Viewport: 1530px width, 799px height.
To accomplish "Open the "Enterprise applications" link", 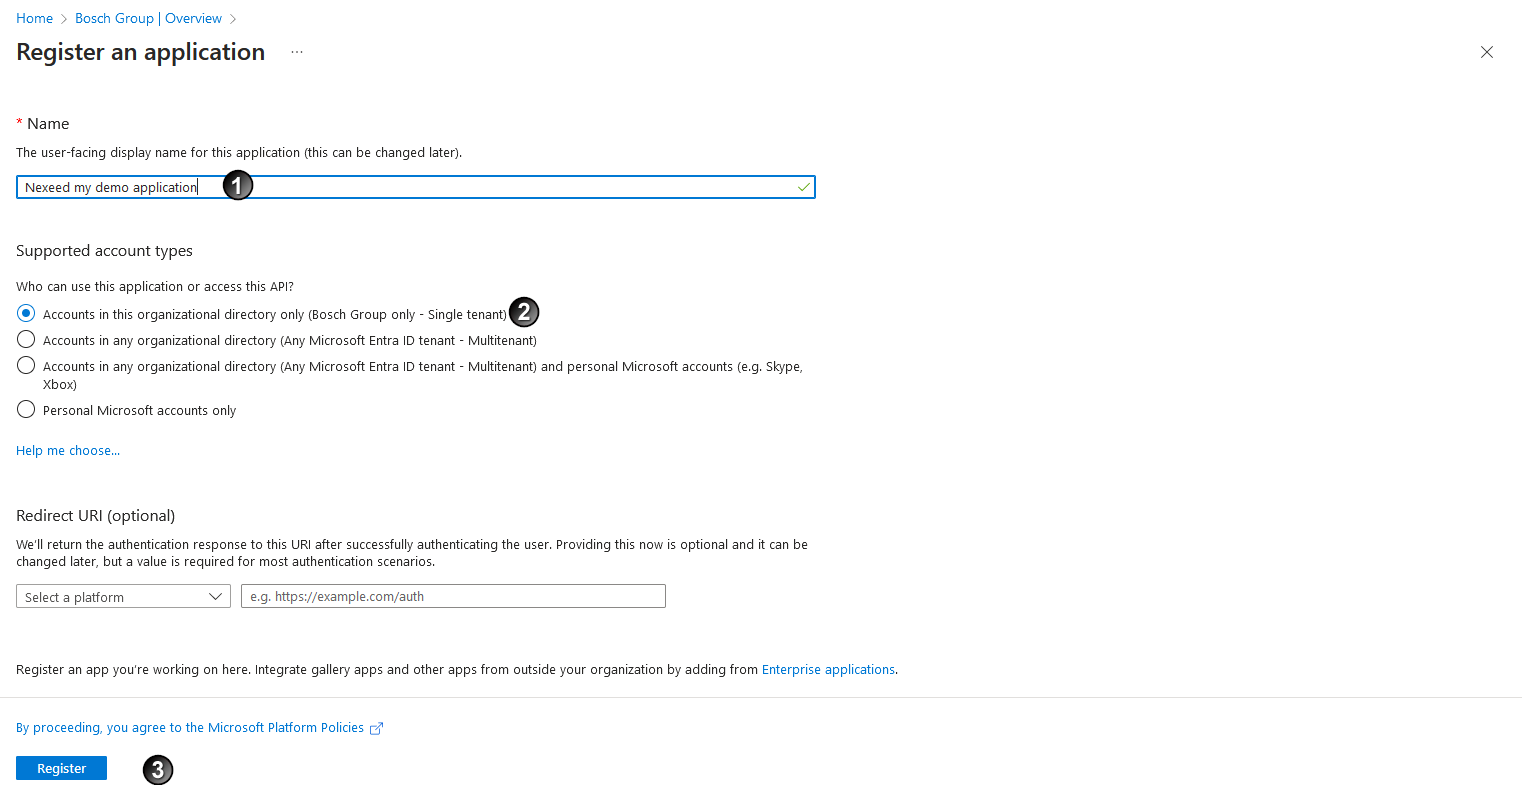I will (828, 669).
